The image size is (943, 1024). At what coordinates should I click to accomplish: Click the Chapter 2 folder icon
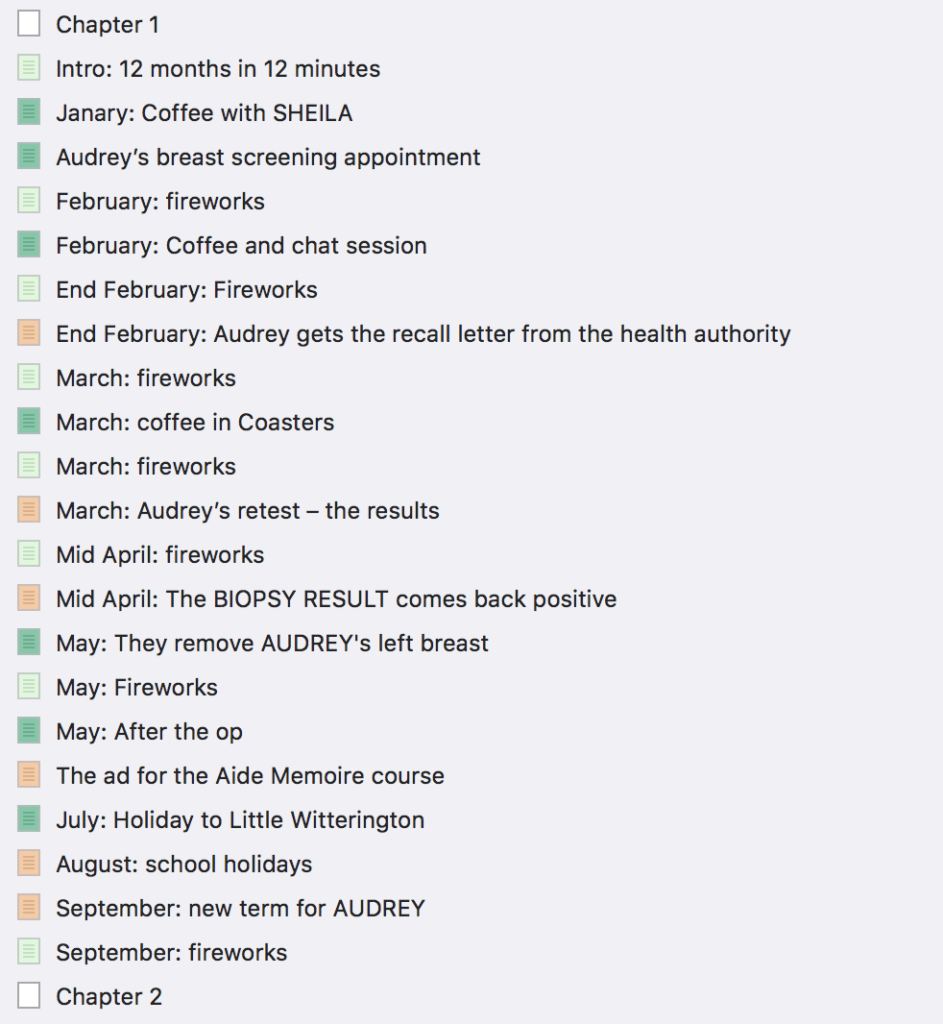click(29, 996)
